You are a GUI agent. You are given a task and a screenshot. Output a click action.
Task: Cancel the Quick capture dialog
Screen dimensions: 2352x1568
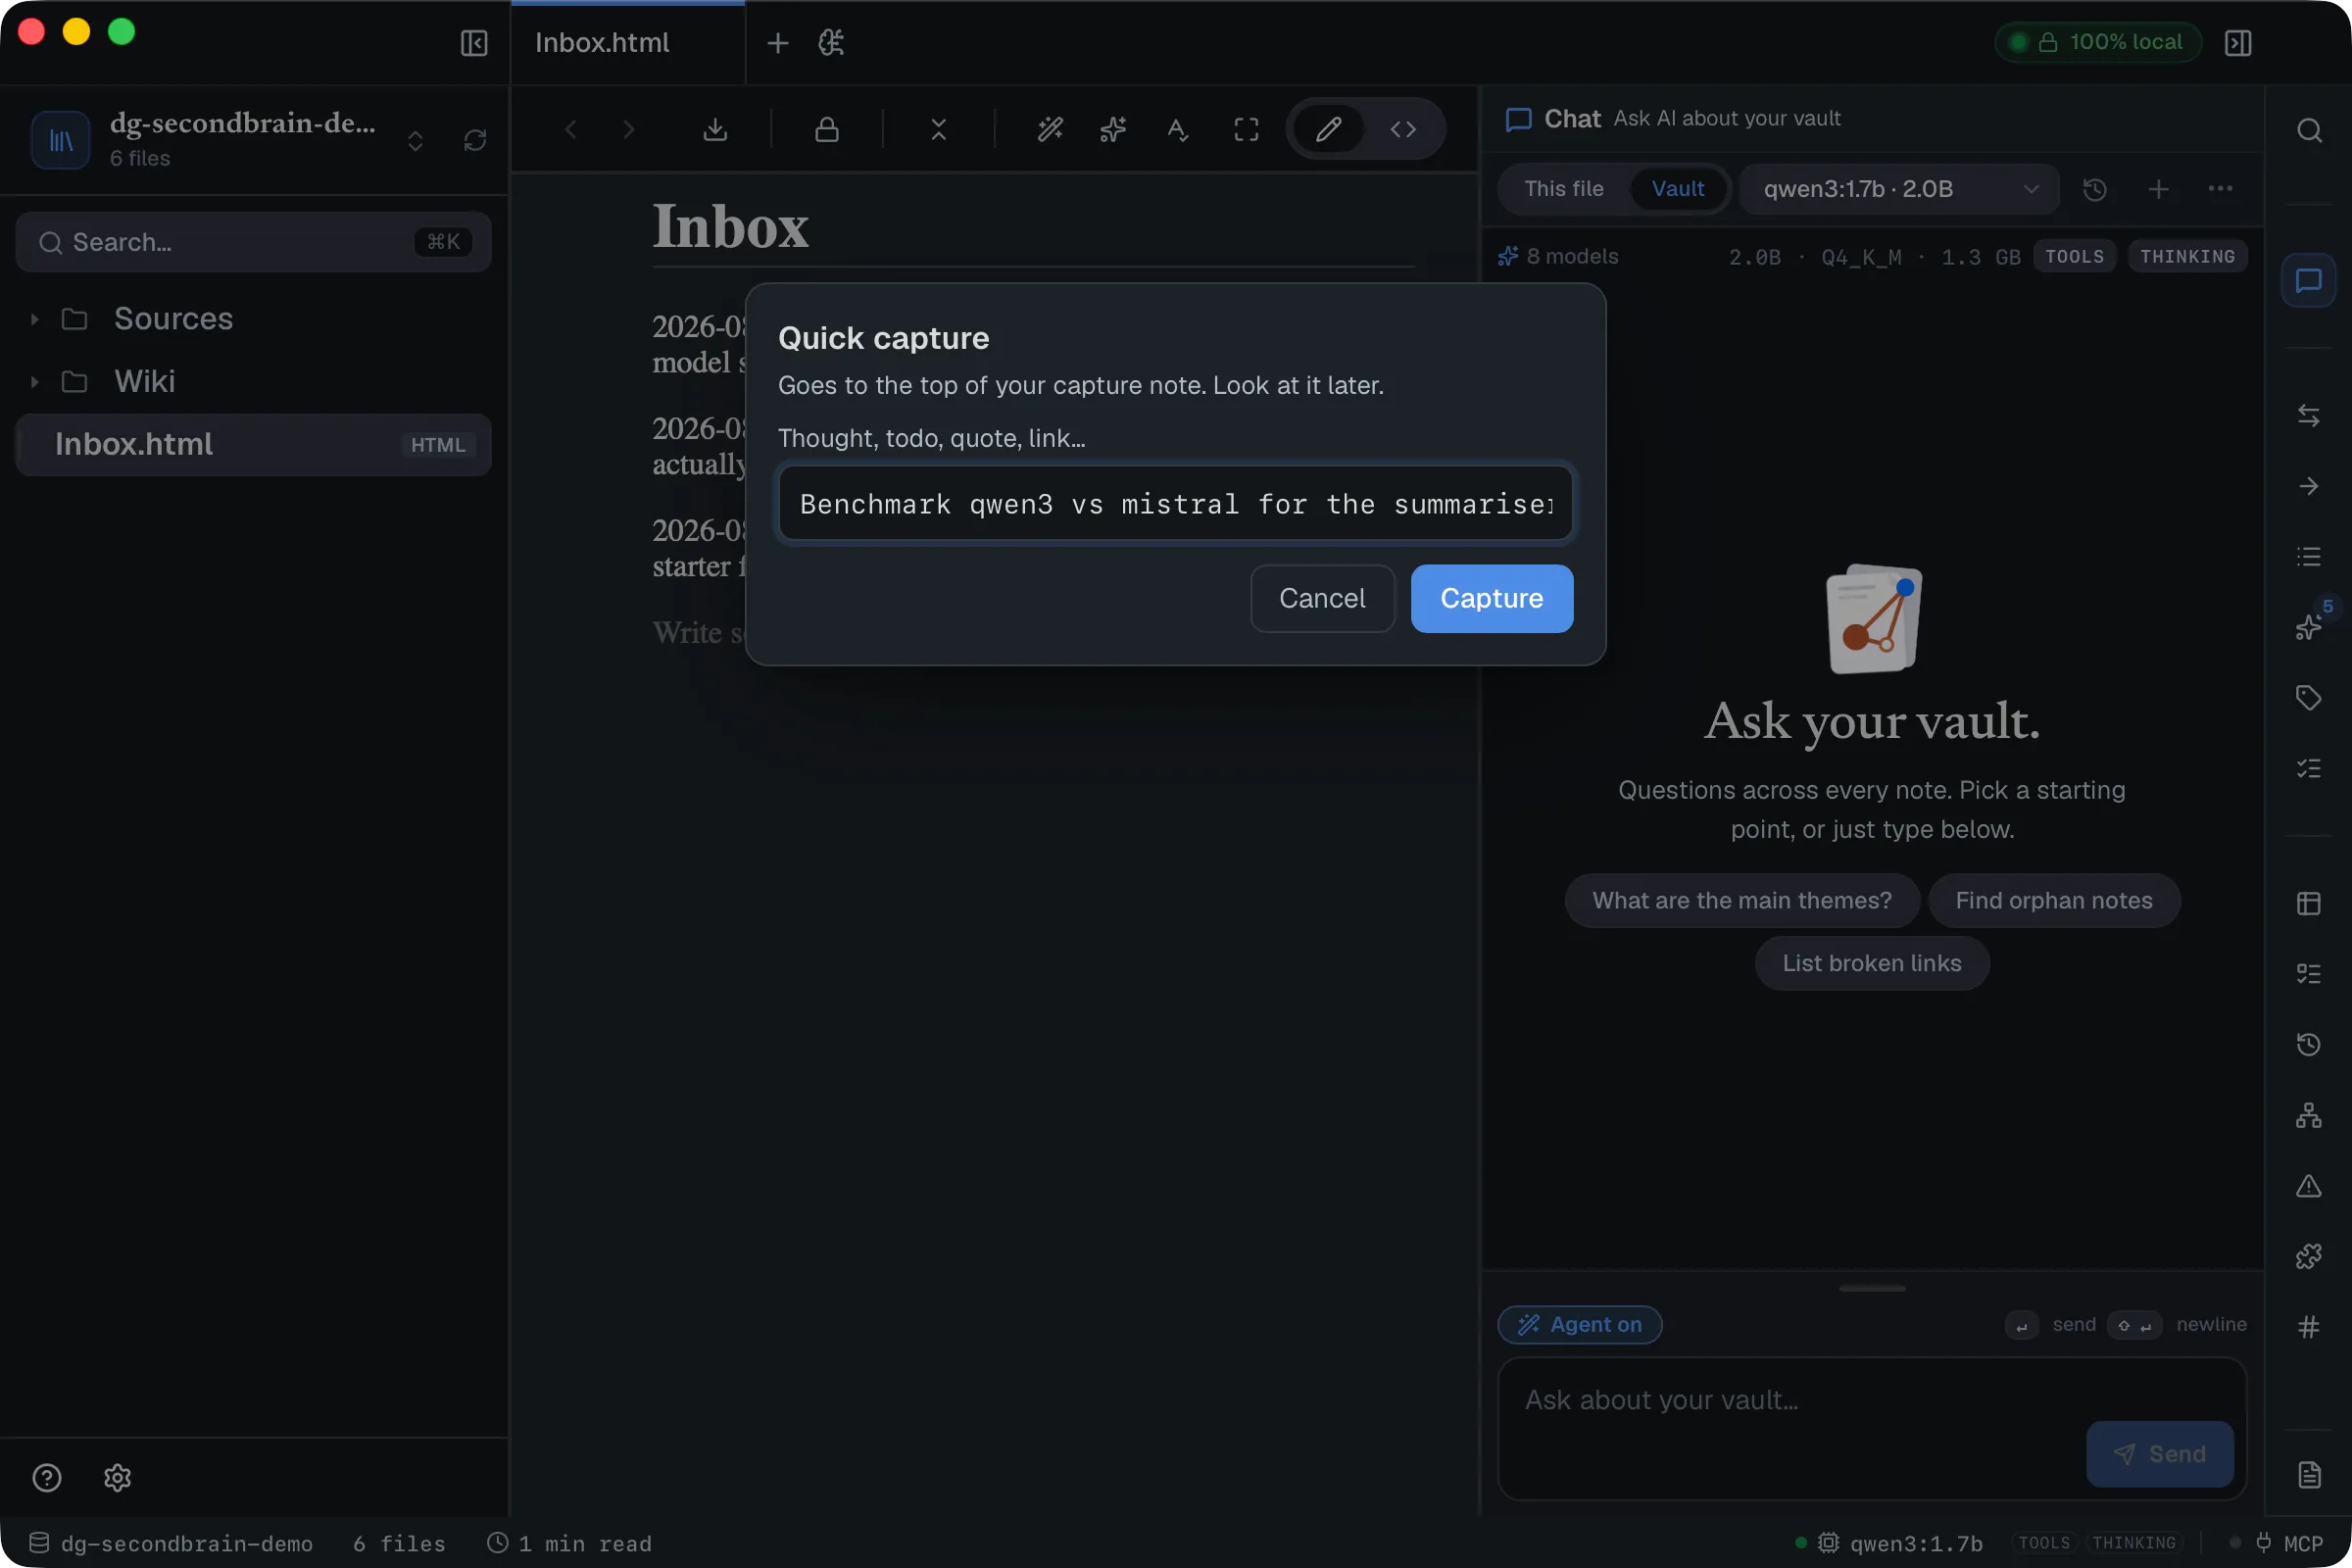pos(1322,598)
